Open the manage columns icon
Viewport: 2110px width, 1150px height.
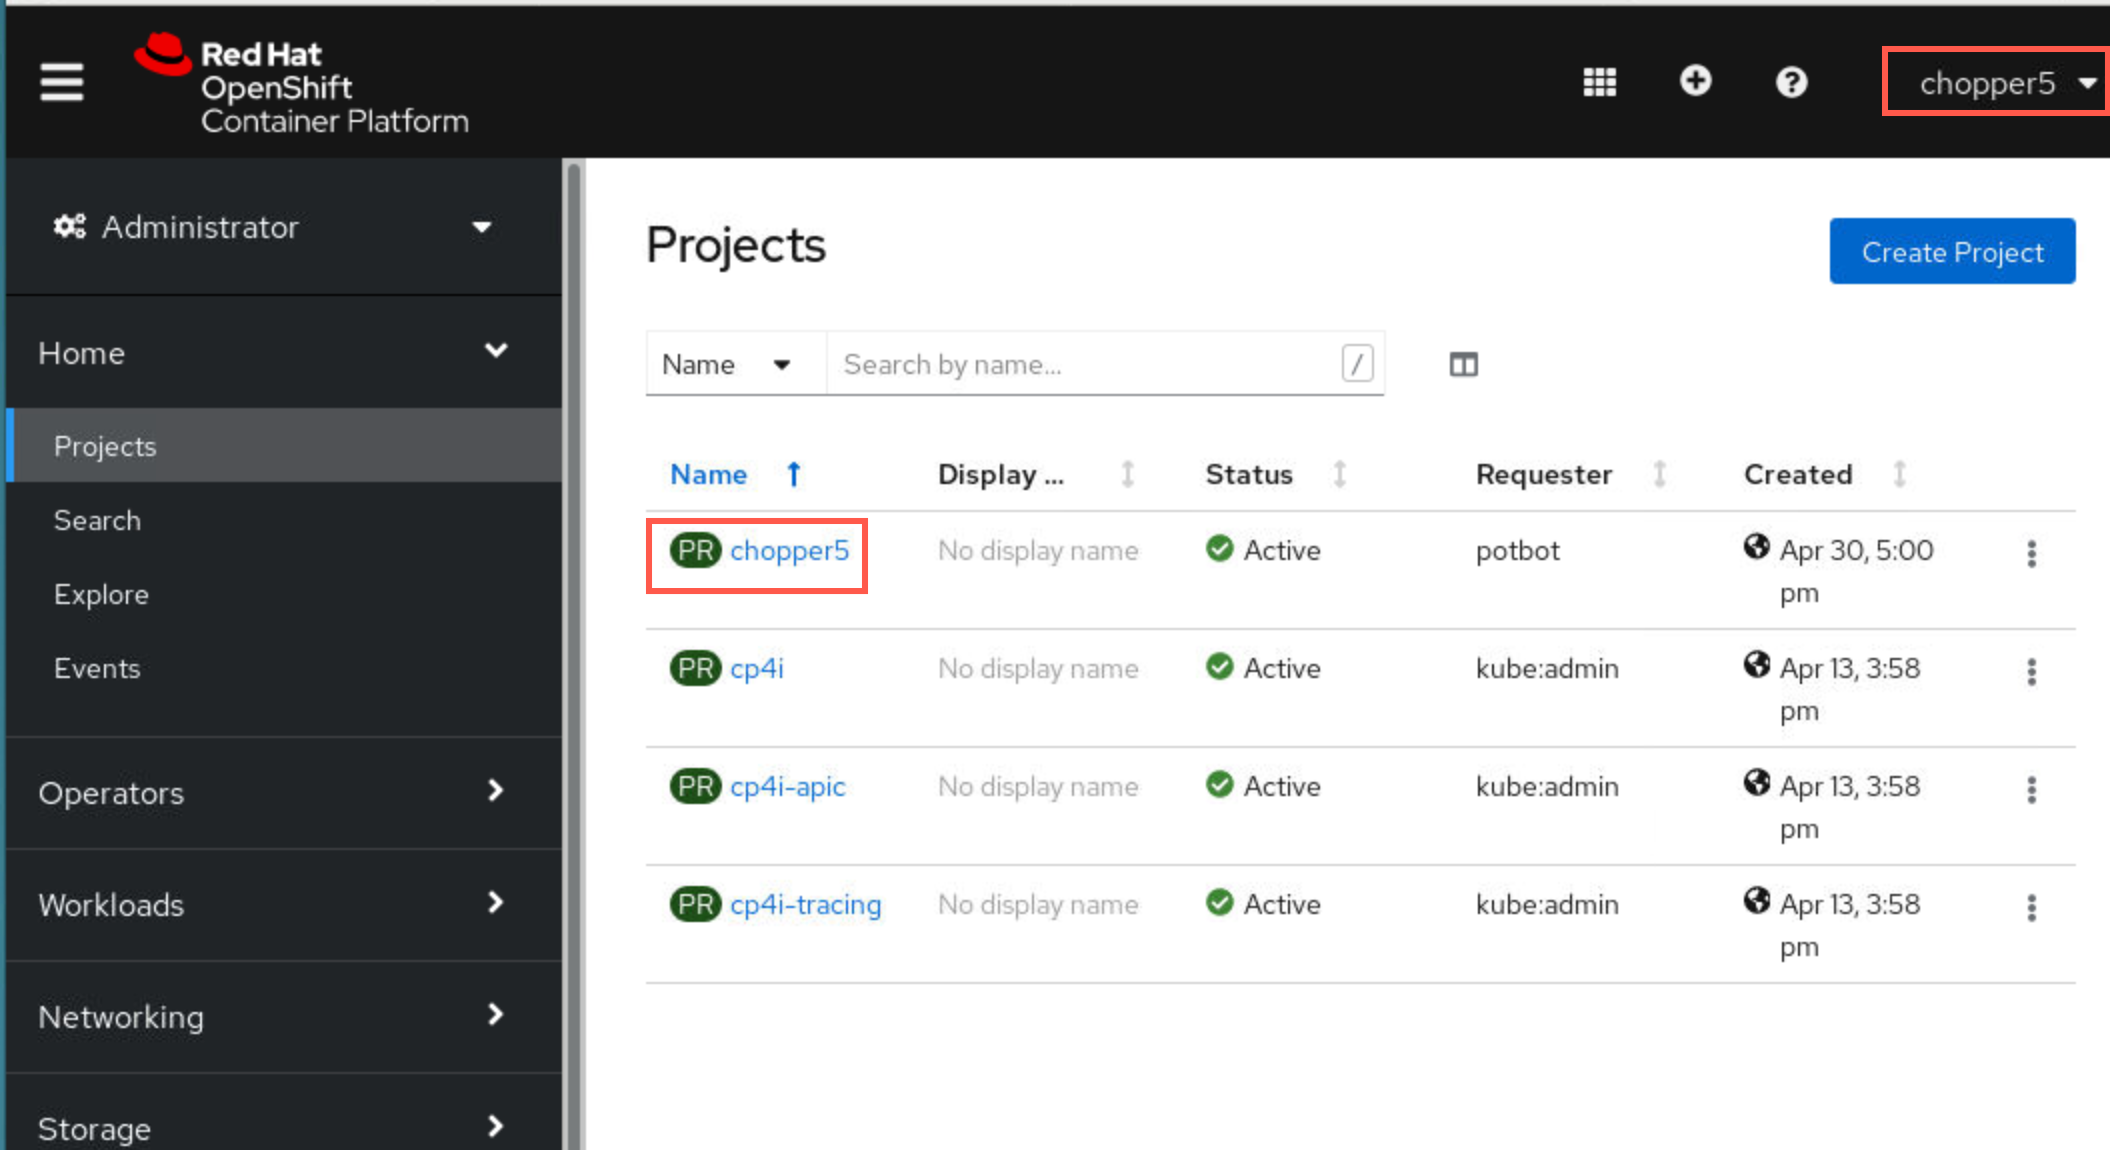[x=1463, y=365]
